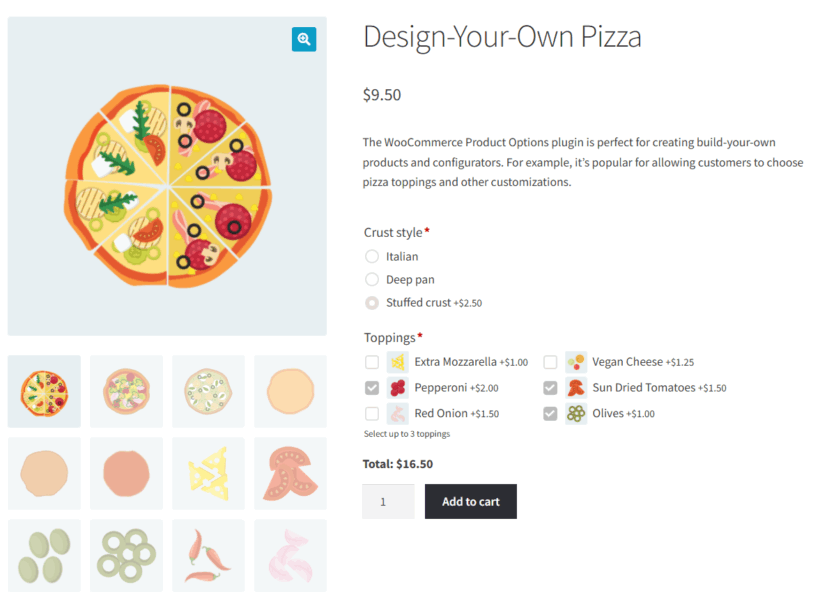Disable the Olives topping
This screenshot has height=599, width=820.
click(549, 413)
